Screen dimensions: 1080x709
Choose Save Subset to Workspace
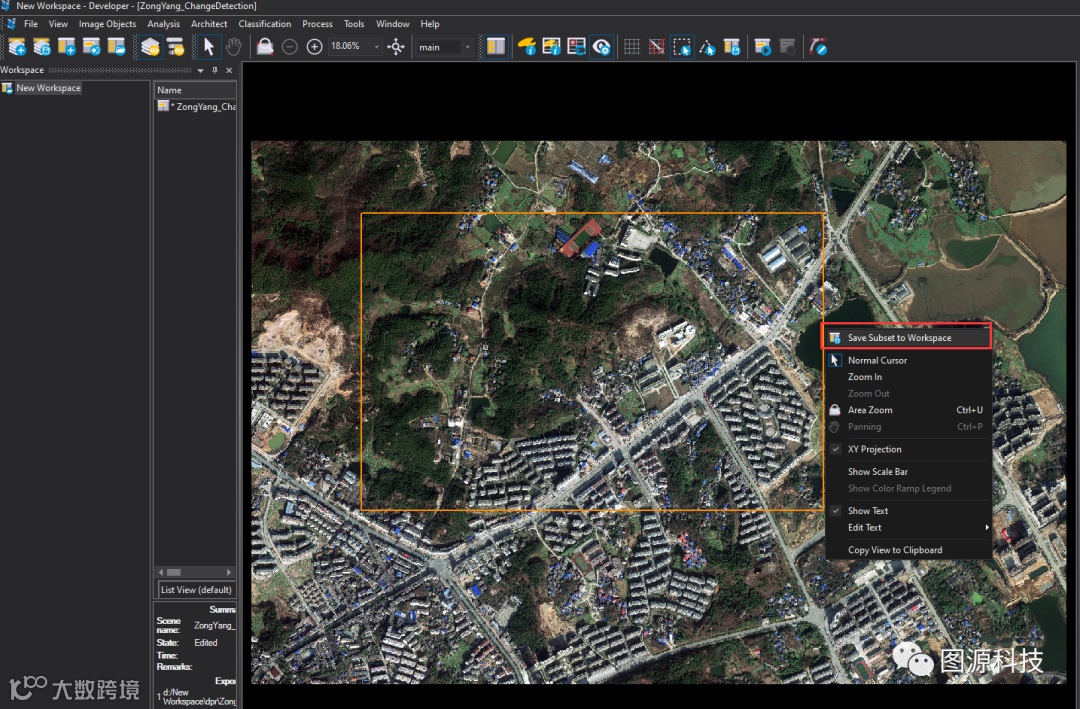899,338
